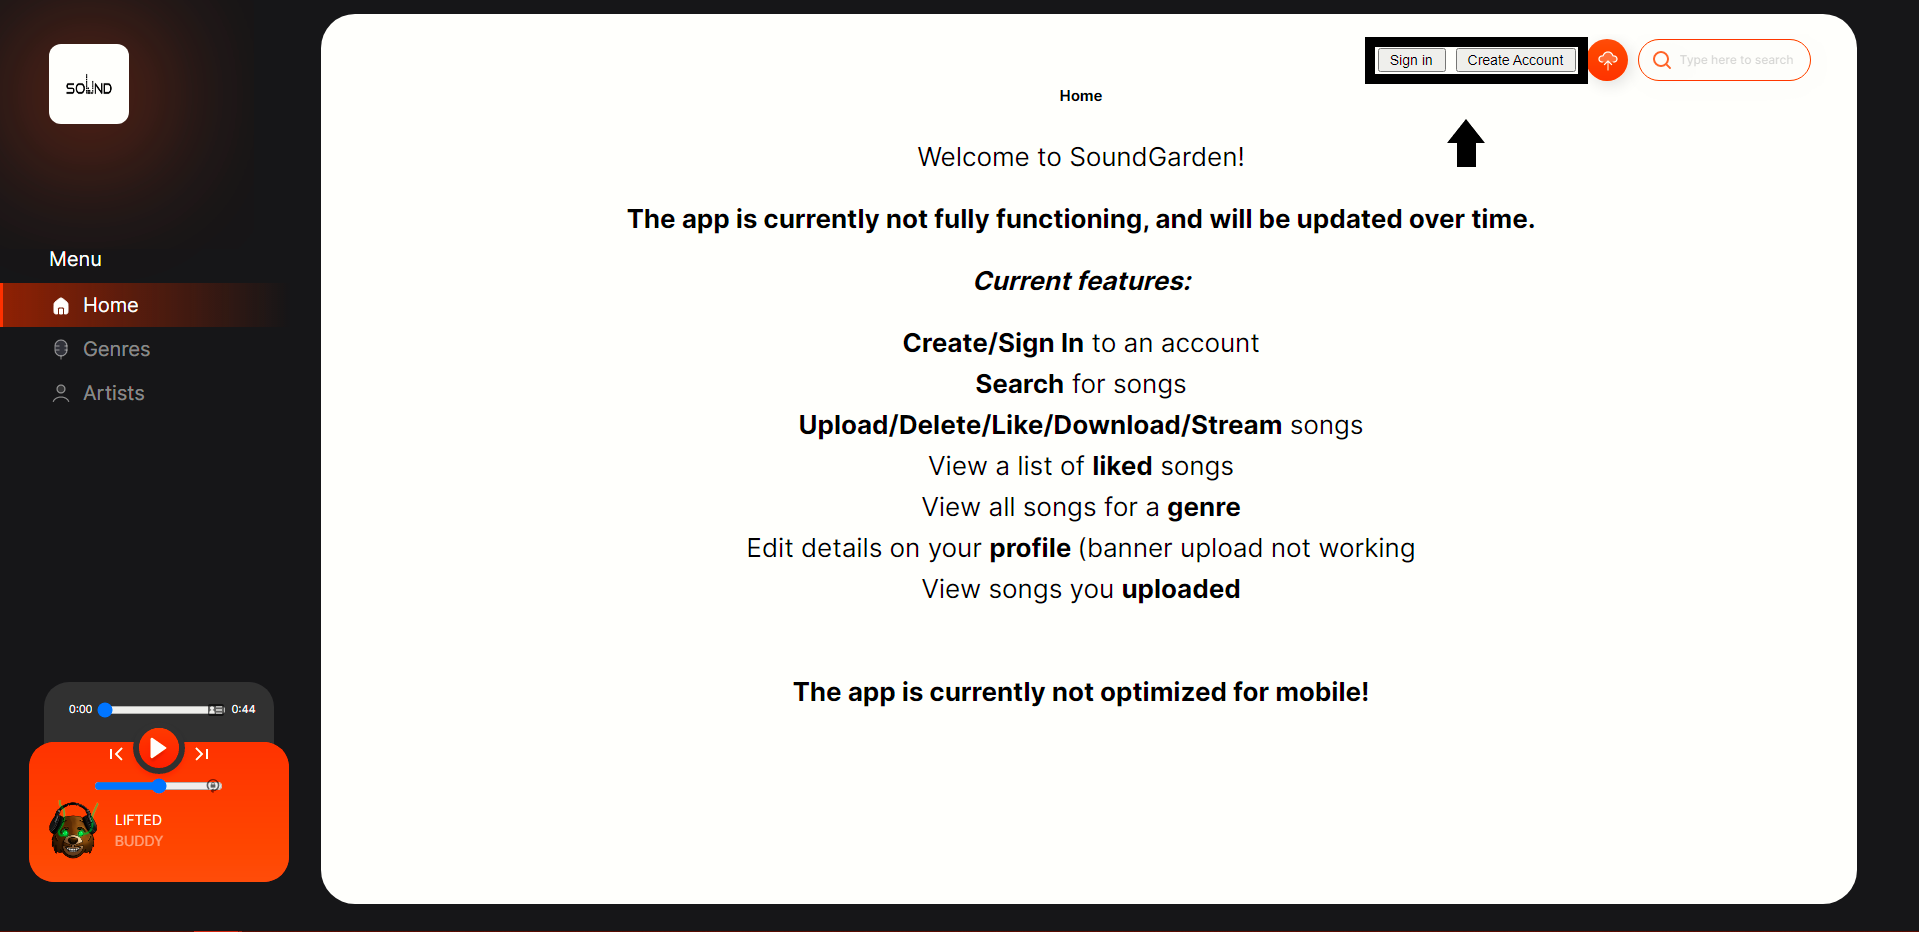Open Genres via its sidebar icon
Viewport: 1919px width, 932px height.
tap(60, 349)
